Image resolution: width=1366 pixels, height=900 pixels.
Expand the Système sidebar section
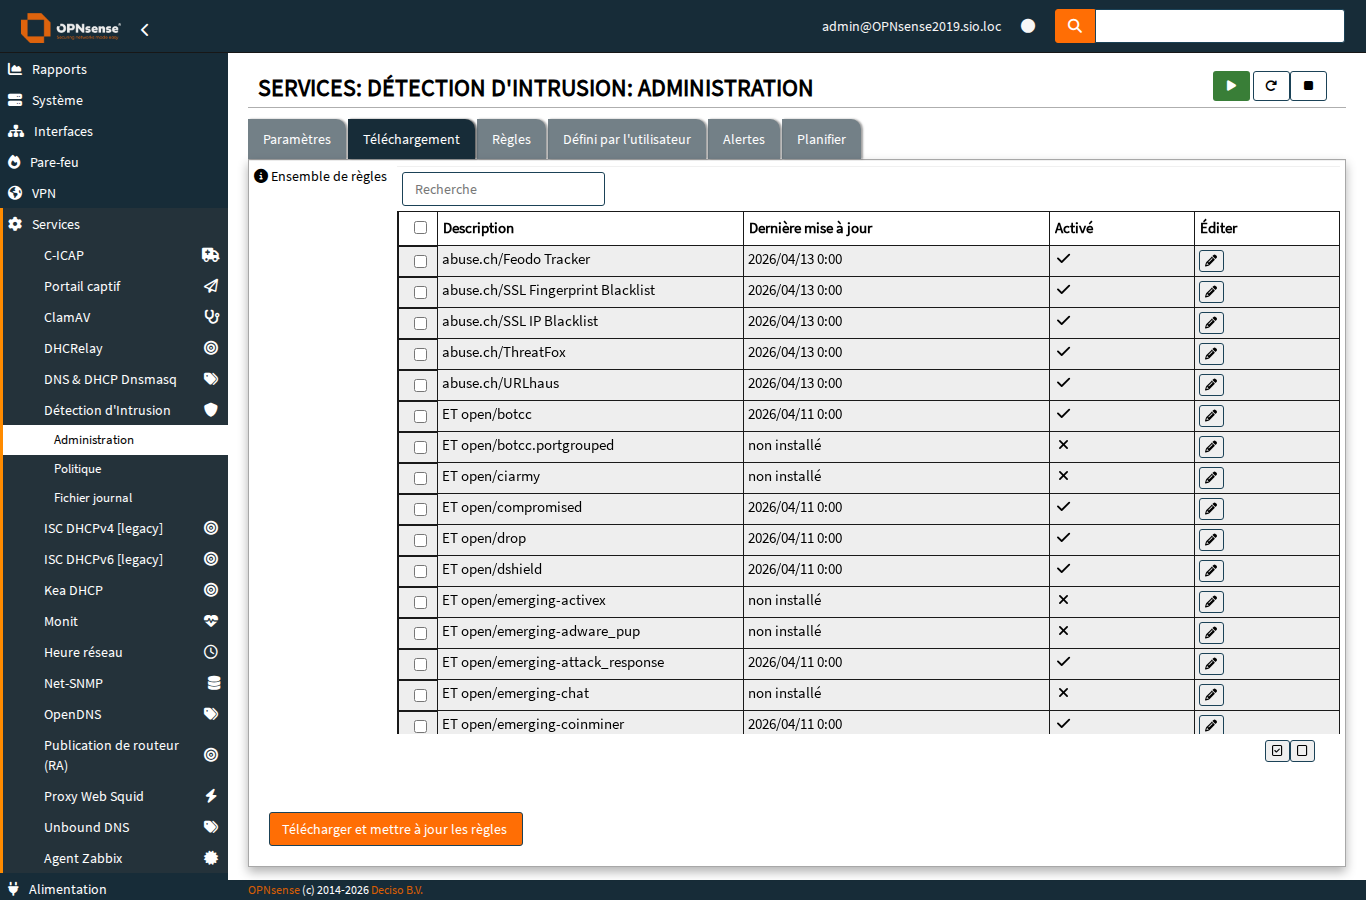point(114,100)
